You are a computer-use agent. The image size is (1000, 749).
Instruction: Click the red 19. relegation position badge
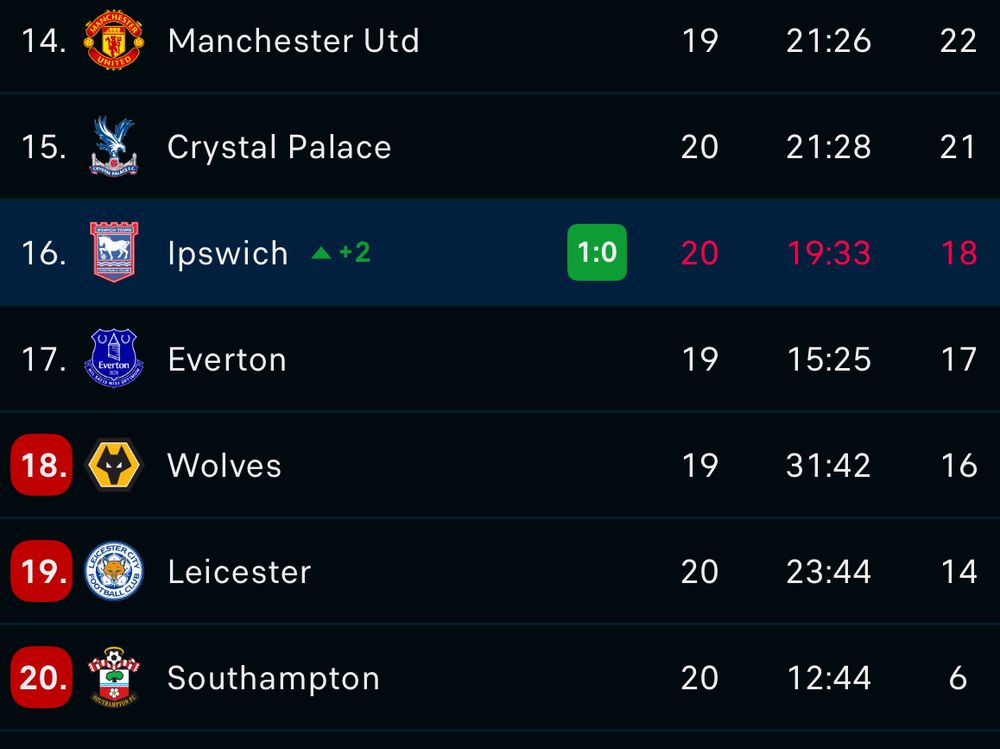[42, 571]
